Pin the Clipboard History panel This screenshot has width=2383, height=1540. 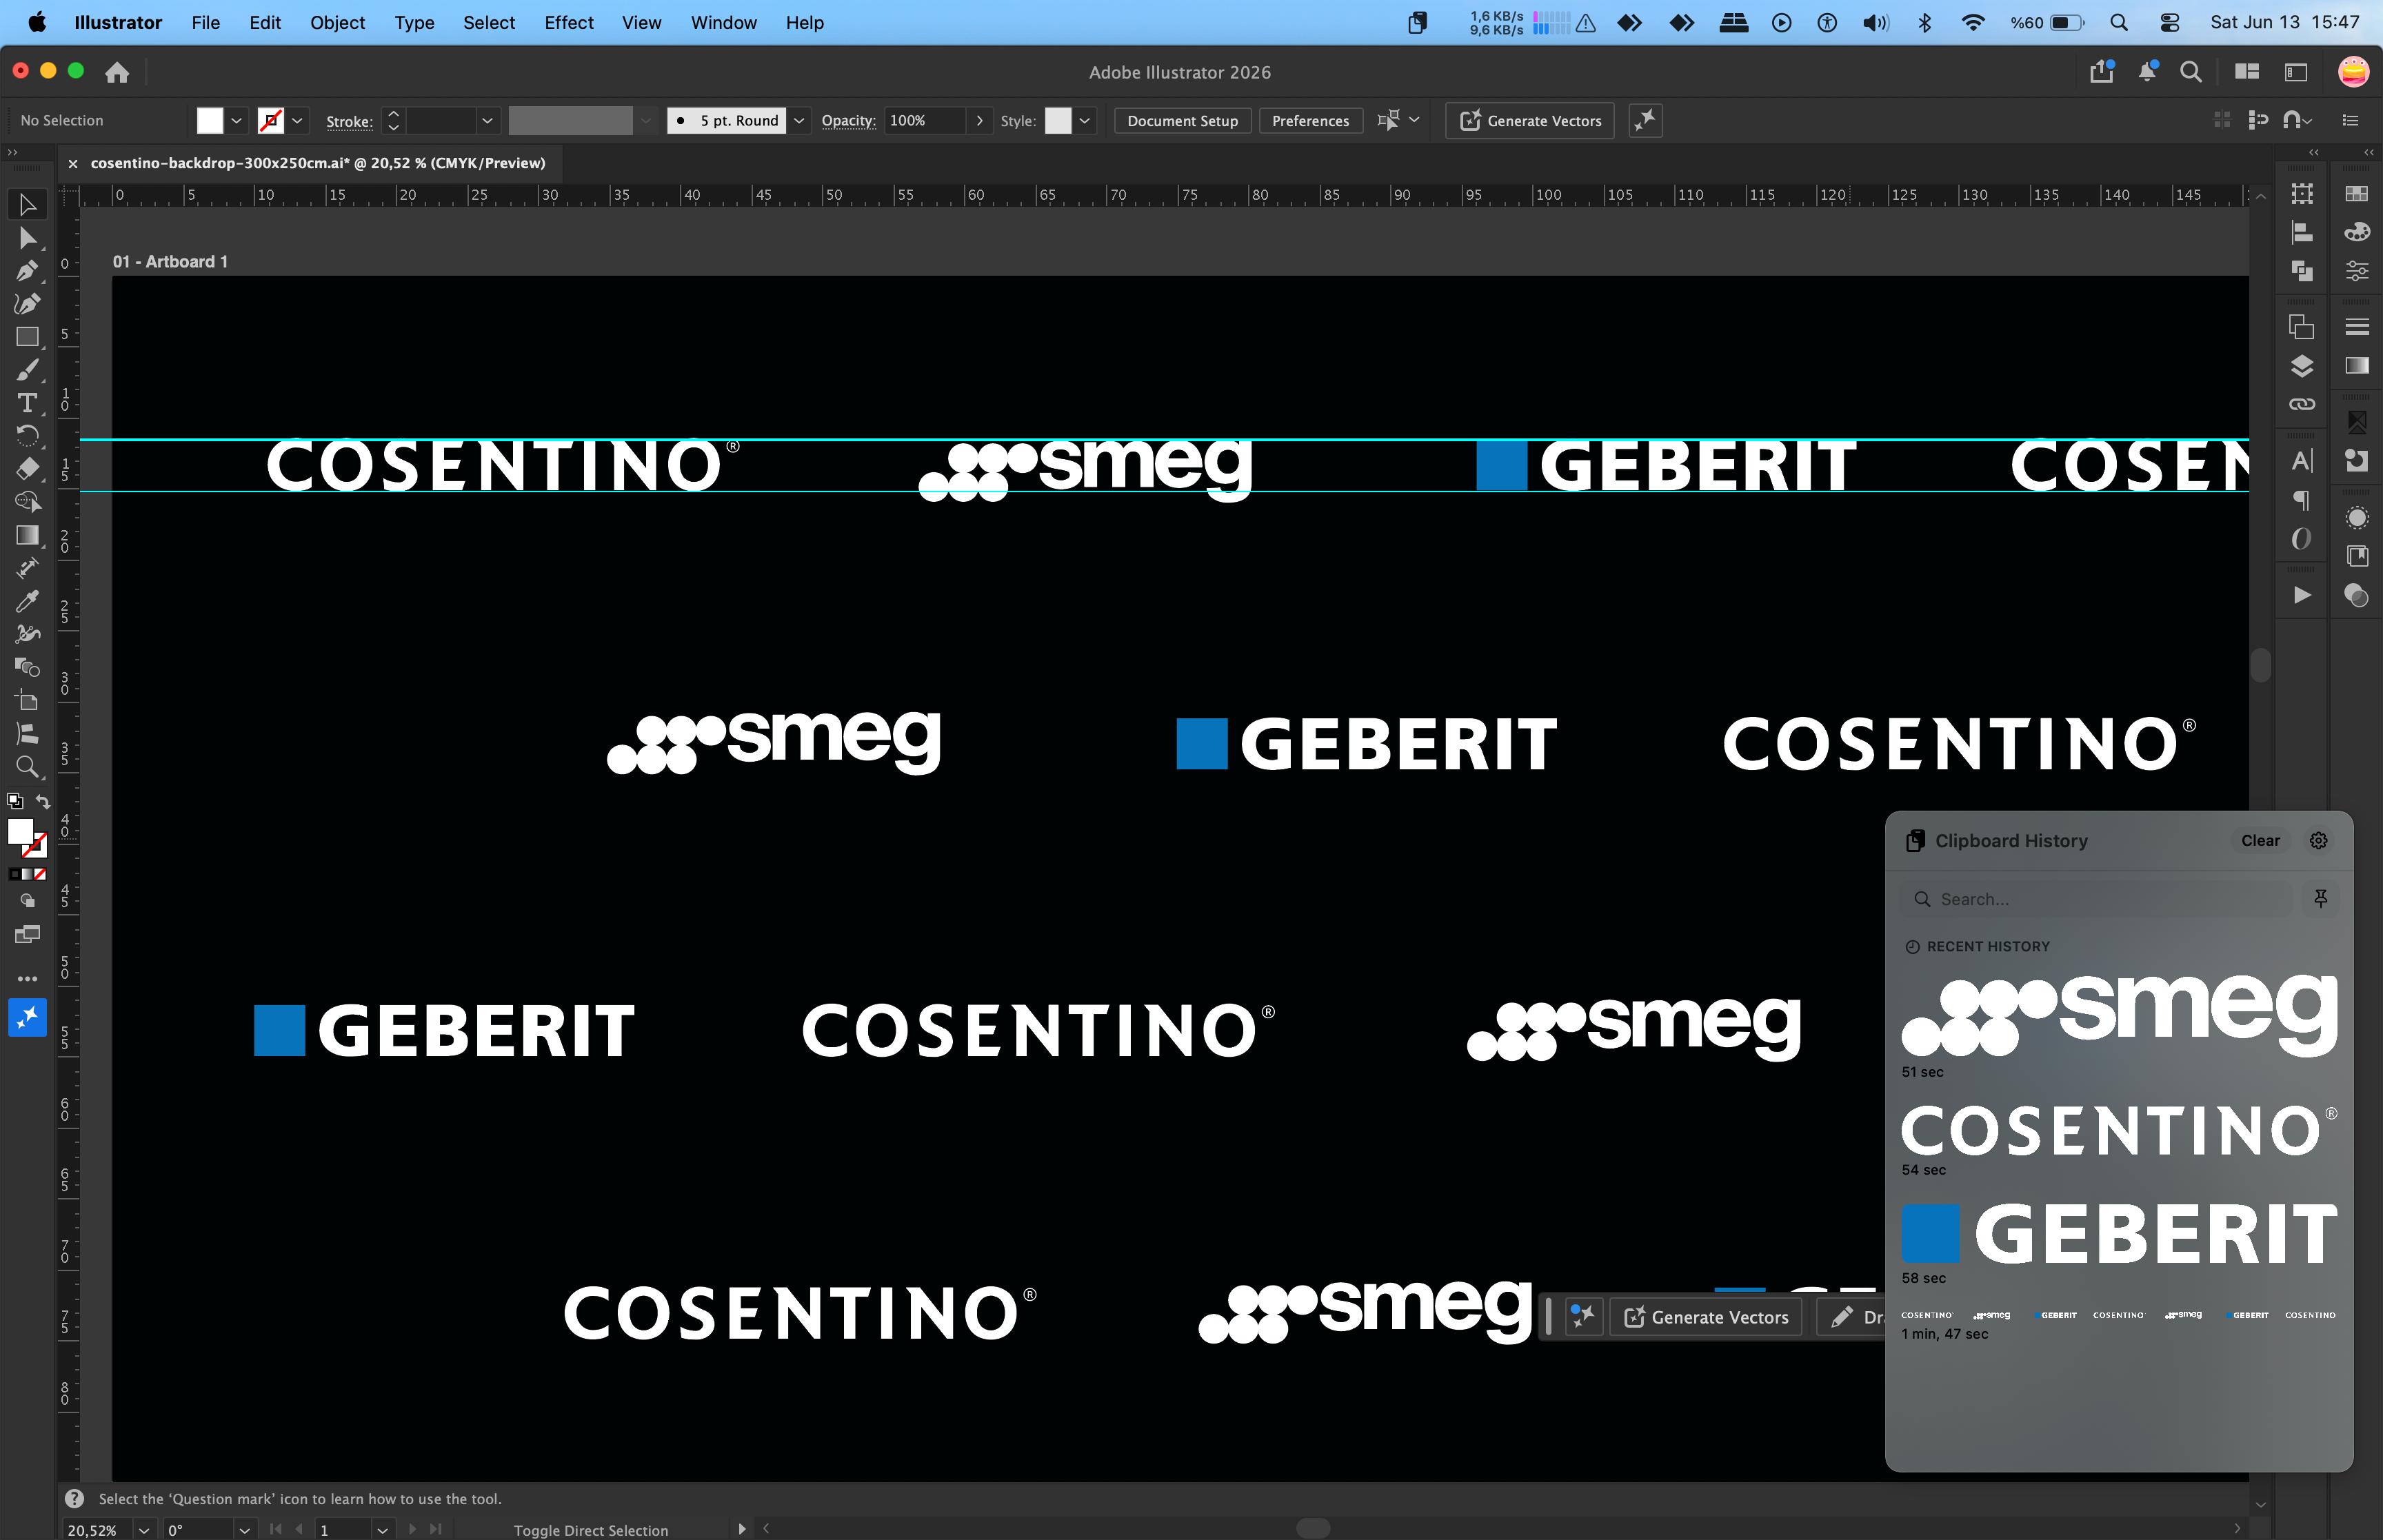2320,899
